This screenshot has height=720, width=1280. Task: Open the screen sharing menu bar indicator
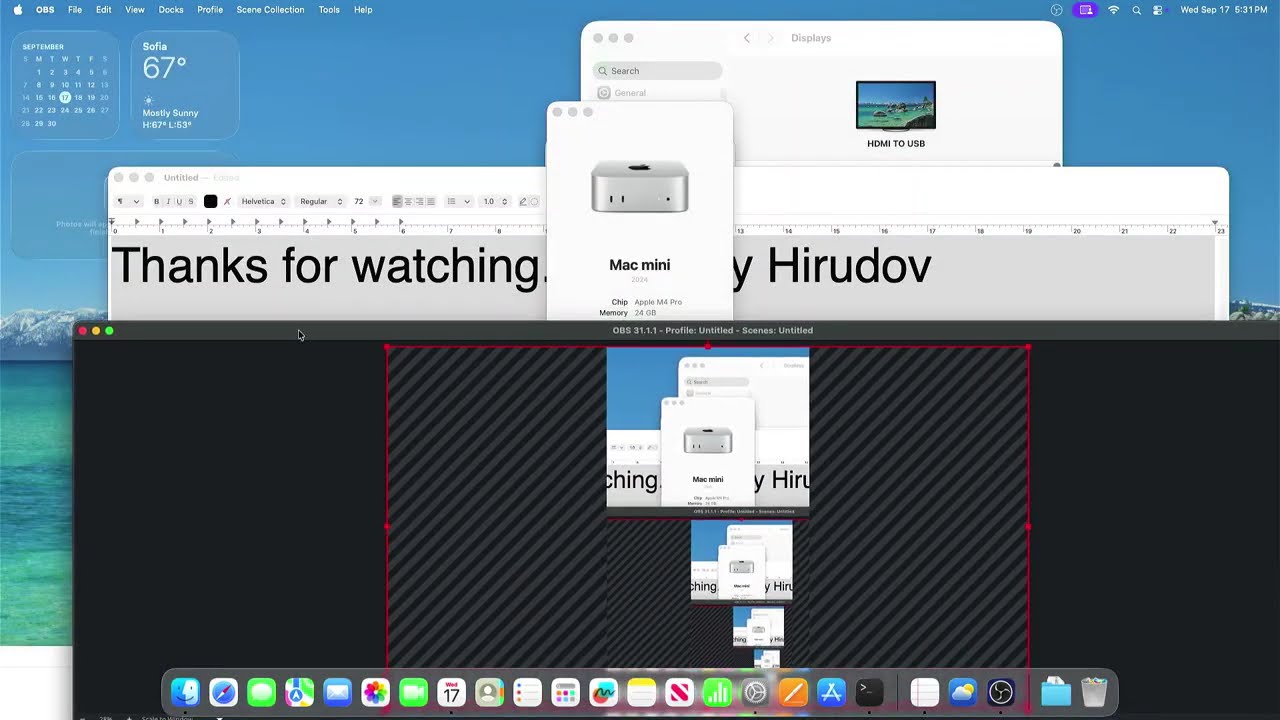[1085, 10]
